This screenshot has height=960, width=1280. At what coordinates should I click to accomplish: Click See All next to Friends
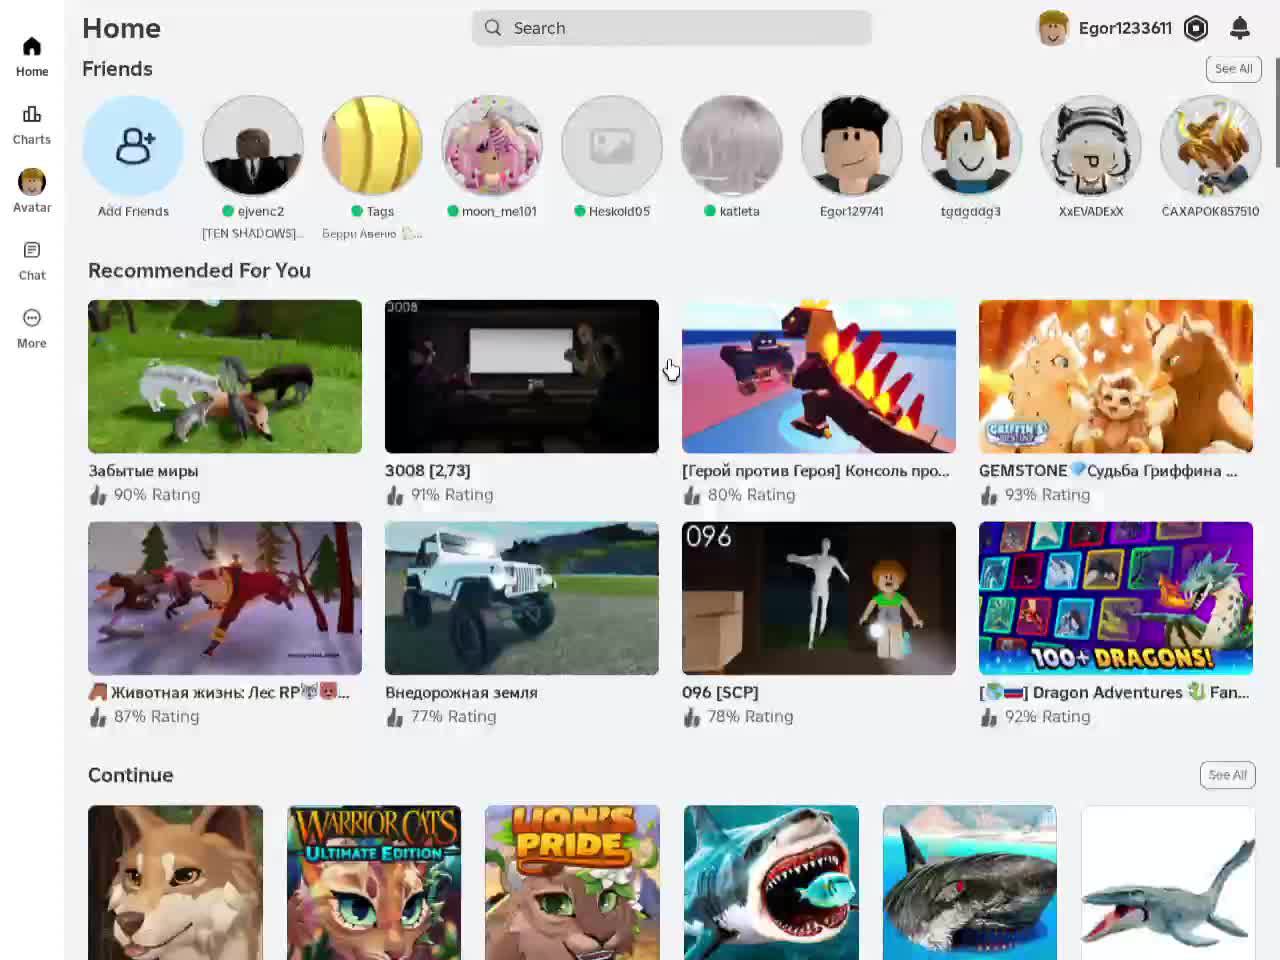click(x=1233, y=69)
